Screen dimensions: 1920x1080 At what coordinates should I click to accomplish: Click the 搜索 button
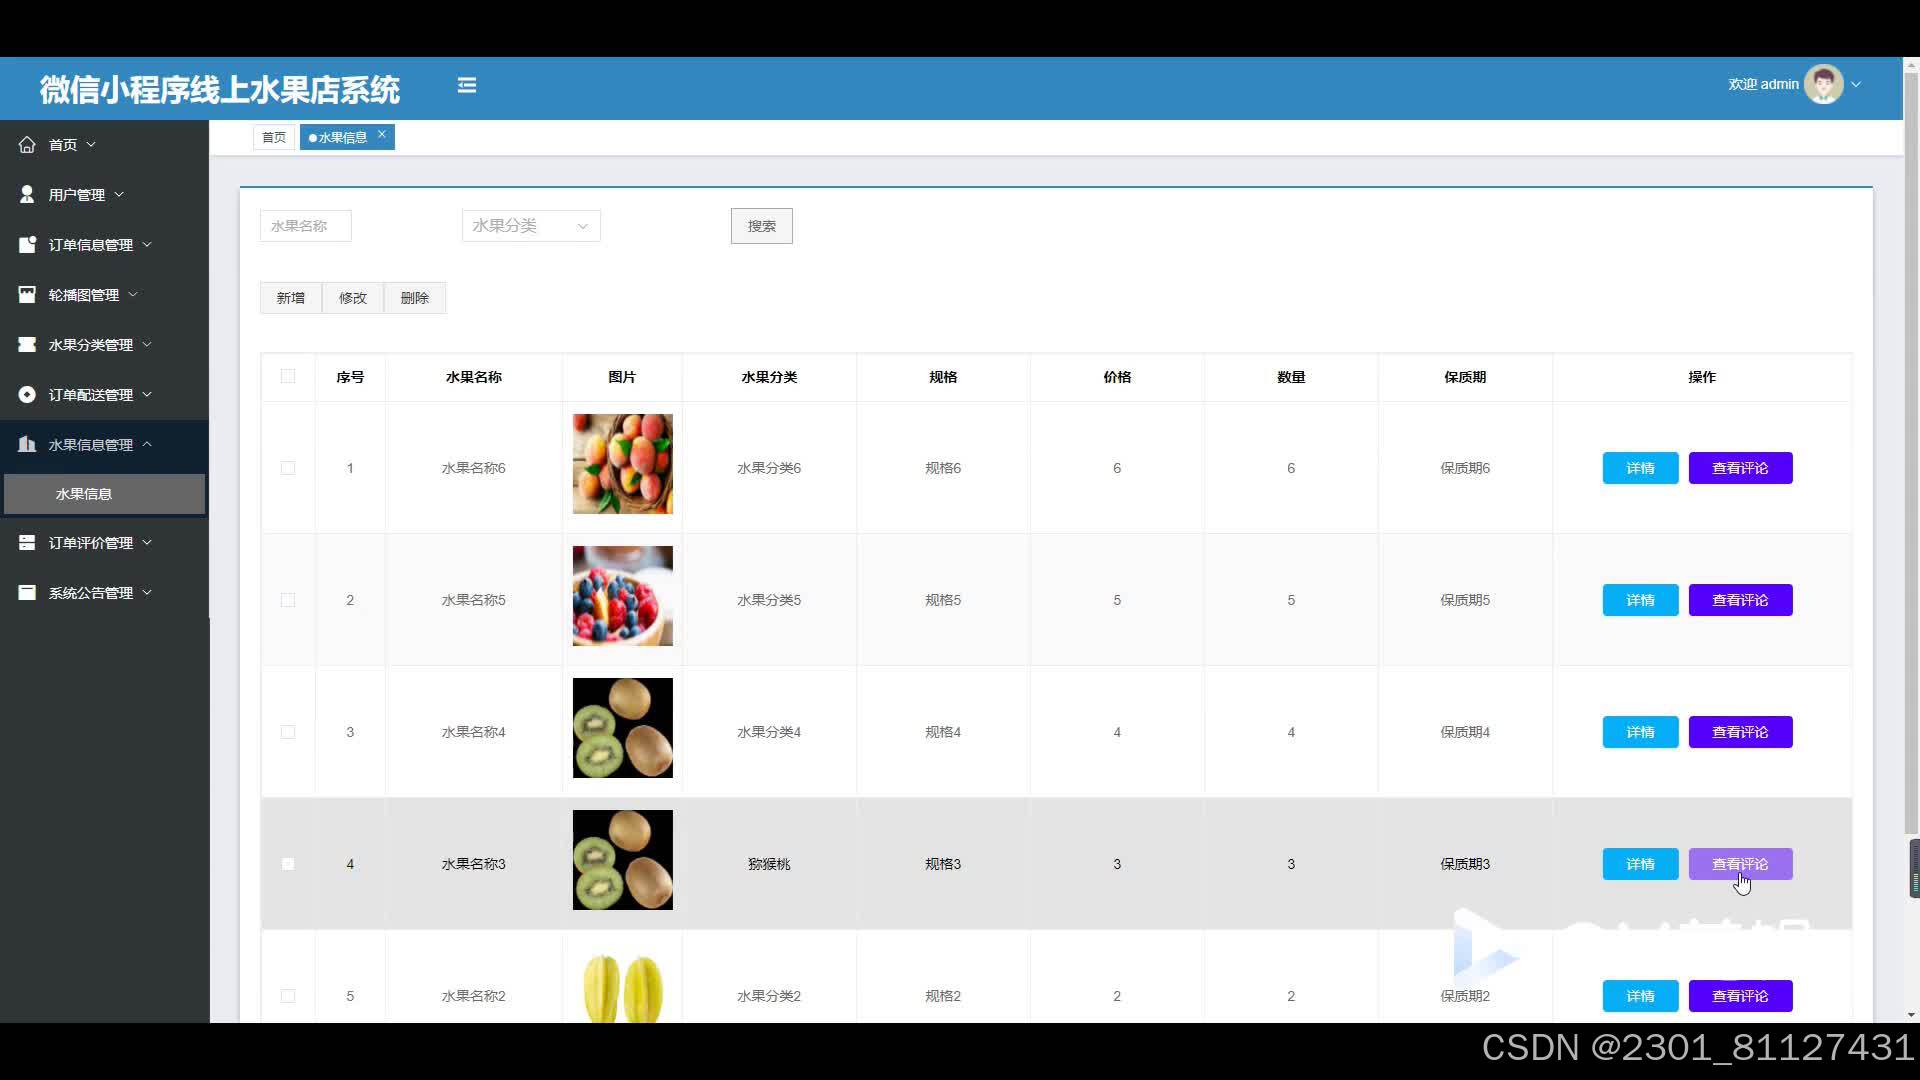click(762, 226)
